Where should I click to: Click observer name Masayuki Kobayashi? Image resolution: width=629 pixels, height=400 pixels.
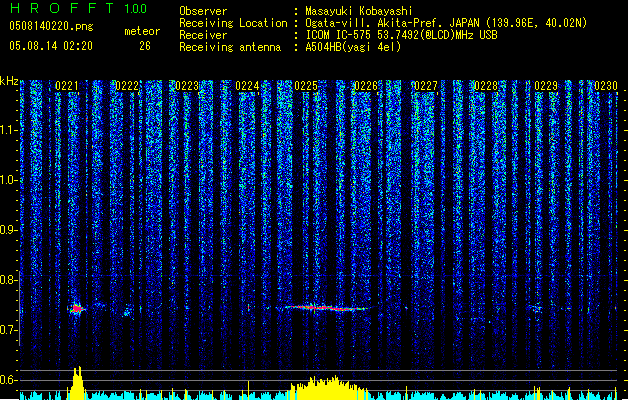pos(359,11)
